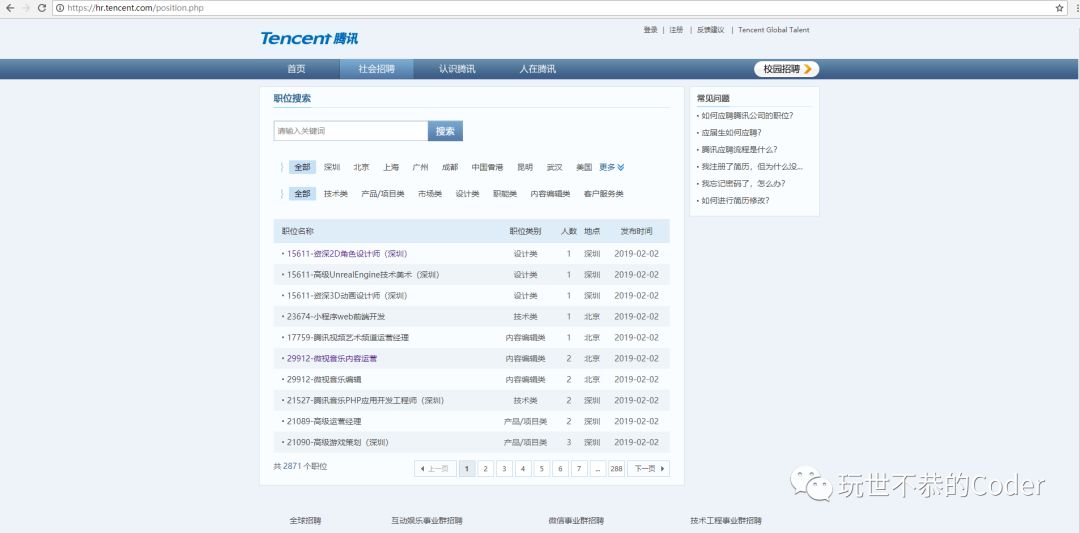Open job 21089-高级运营经理
This screenshot has height=533, width=1080.
pyautogui.click(x=324, y=421)
